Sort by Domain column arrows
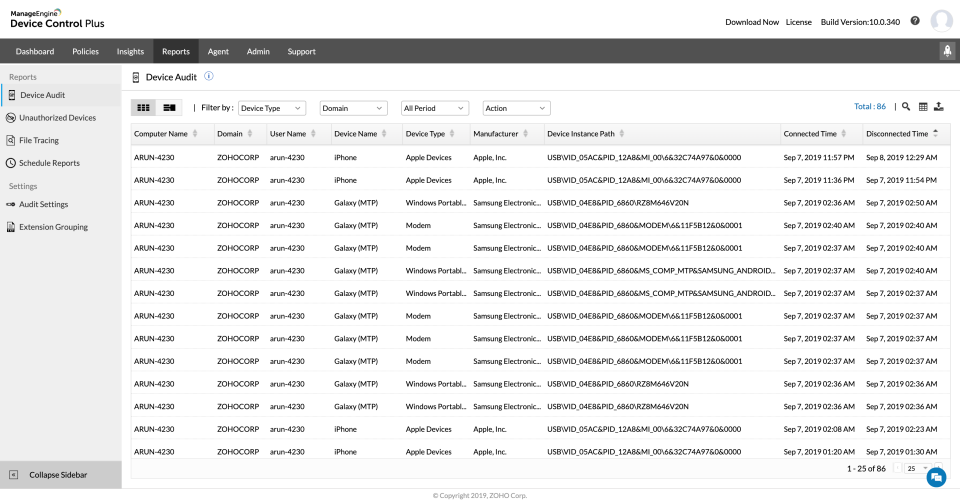This screenshot has height=502, width=960. pos(250,133)
